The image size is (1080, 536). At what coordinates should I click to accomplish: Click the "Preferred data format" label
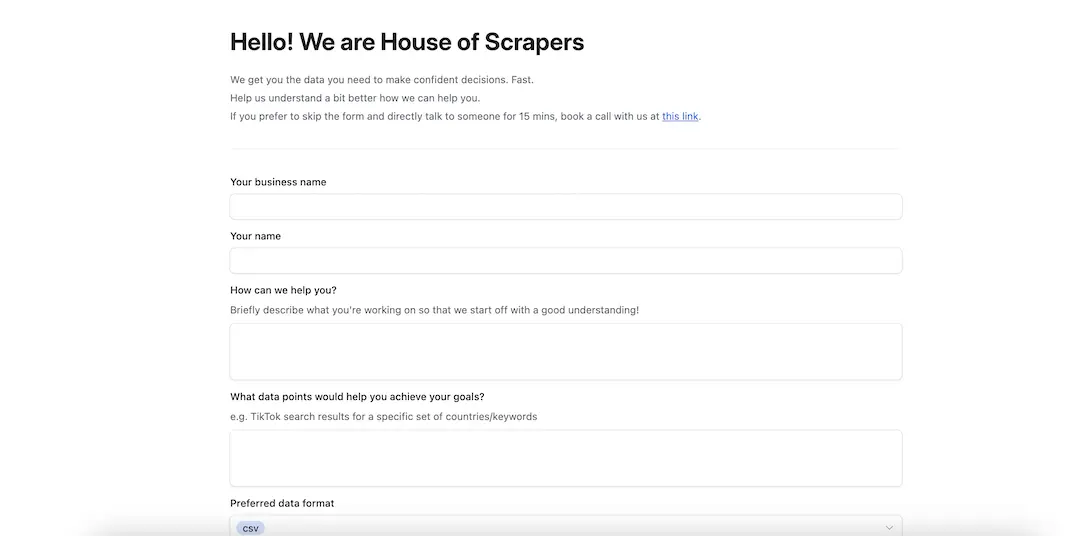pos(282,503)
